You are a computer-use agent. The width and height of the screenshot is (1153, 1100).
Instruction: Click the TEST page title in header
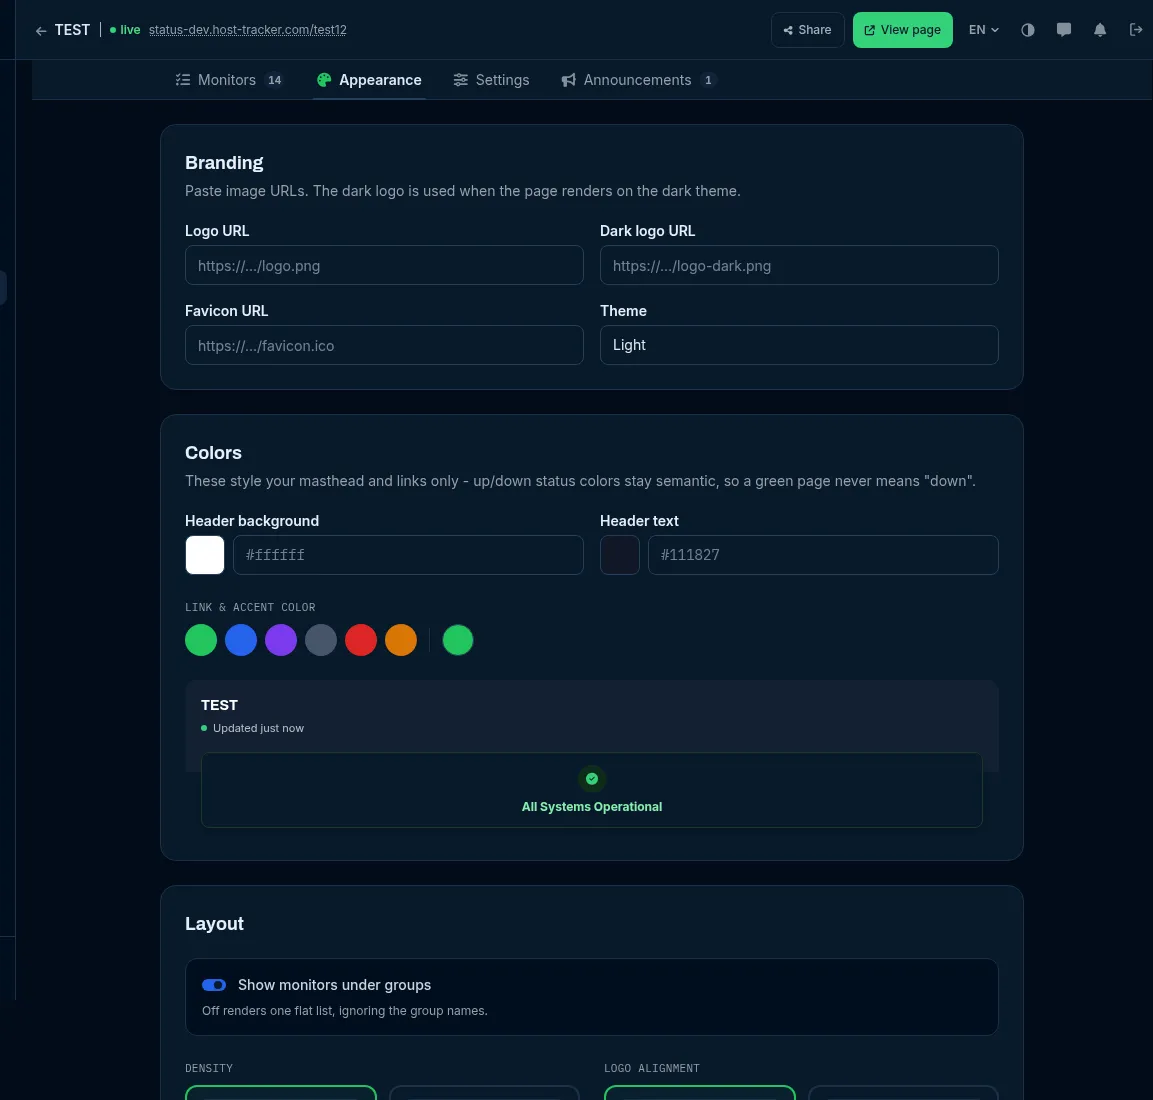72,30
